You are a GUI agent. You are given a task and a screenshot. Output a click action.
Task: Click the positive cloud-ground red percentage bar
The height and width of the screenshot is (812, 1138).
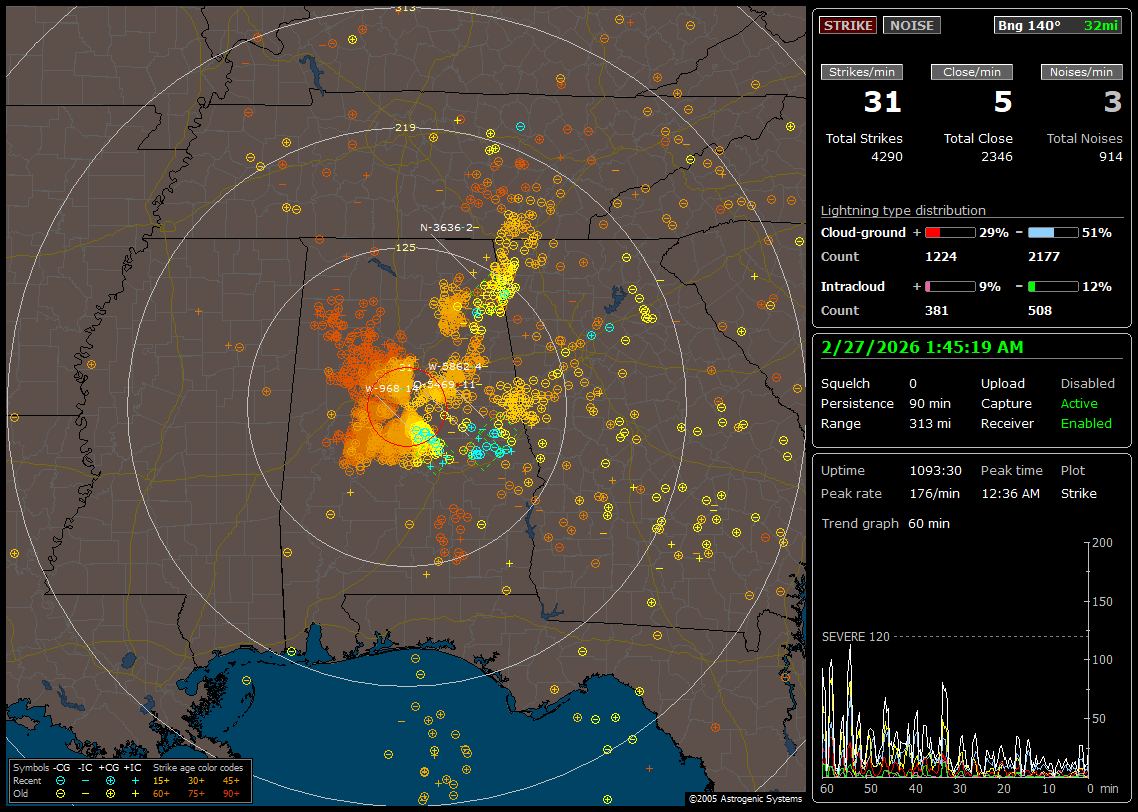click(949, 232)
